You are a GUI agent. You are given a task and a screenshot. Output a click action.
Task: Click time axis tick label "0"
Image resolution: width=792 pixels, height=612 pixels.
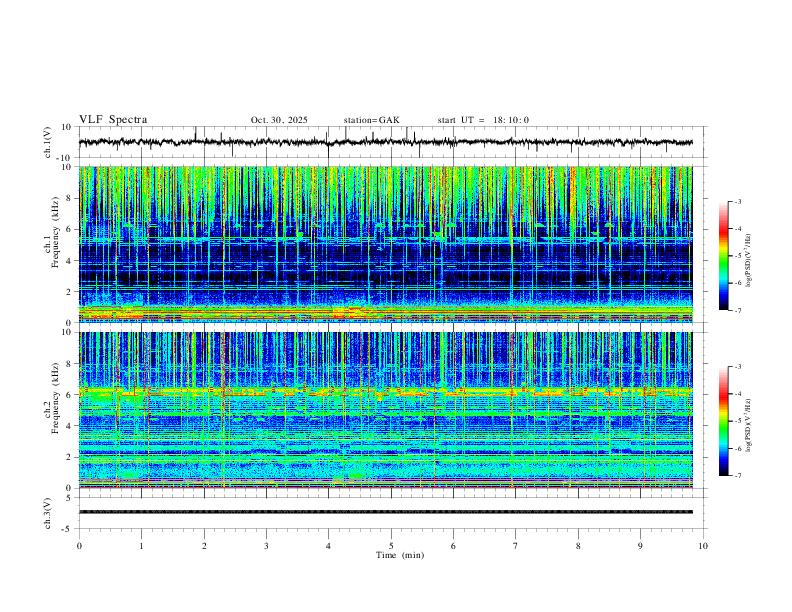(79, 546)
